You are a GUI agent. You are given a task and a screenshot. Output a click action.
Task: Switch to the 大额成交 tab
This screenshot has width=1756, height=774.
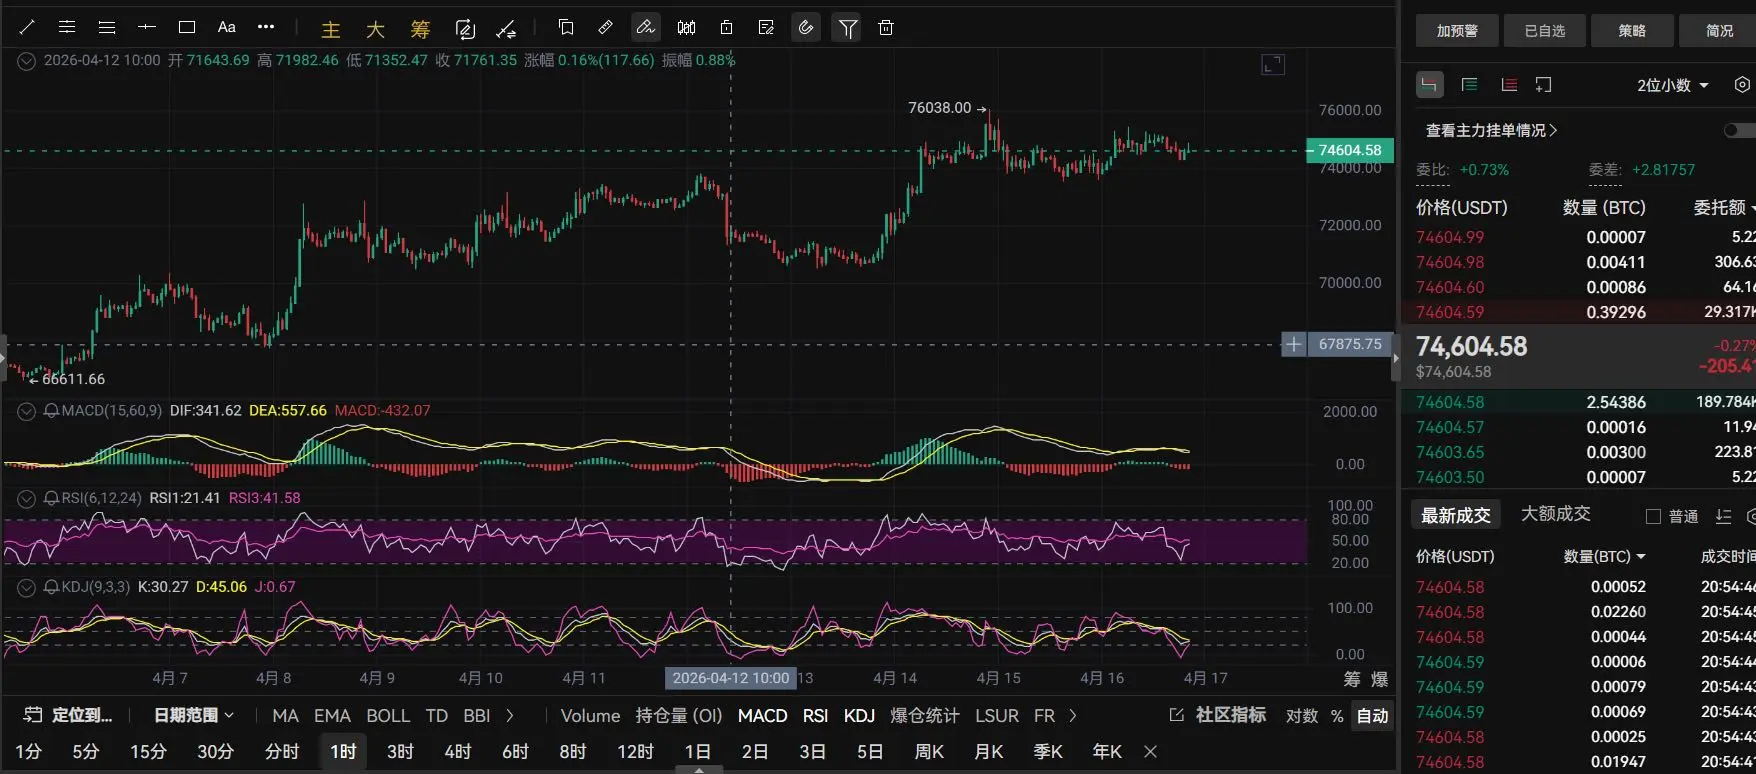point(1555,514)
